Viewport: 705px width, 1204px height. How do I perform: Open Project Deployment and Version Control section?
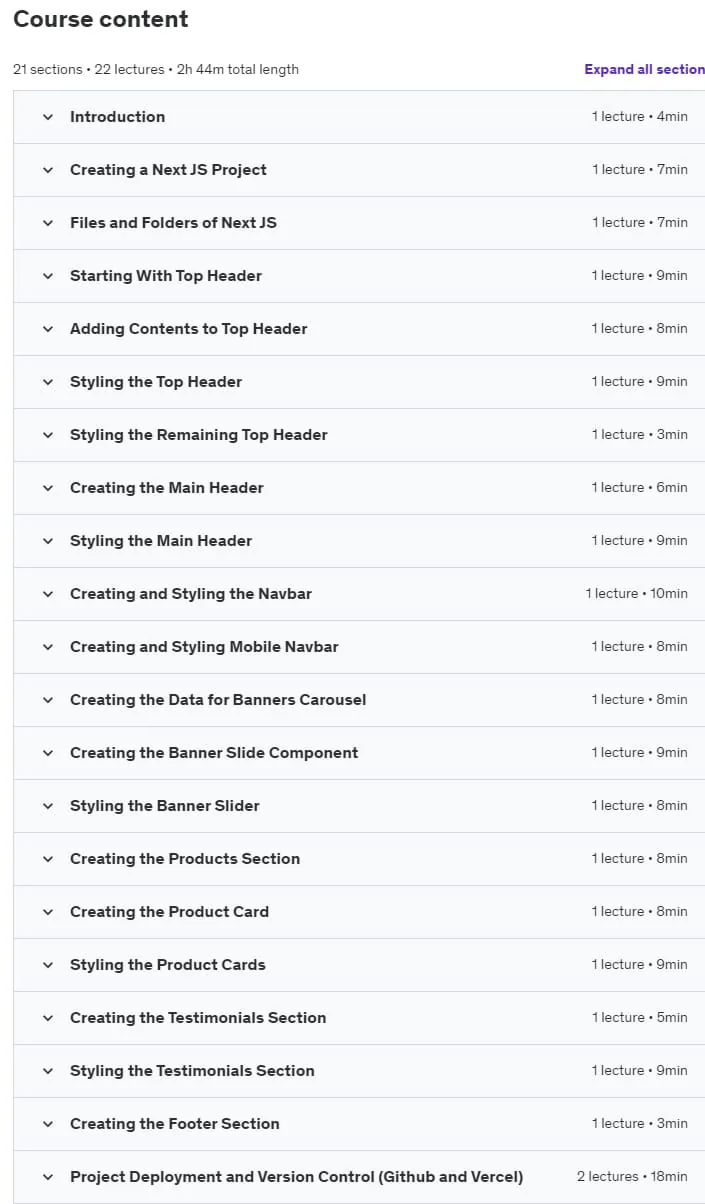coord(359,1177)
